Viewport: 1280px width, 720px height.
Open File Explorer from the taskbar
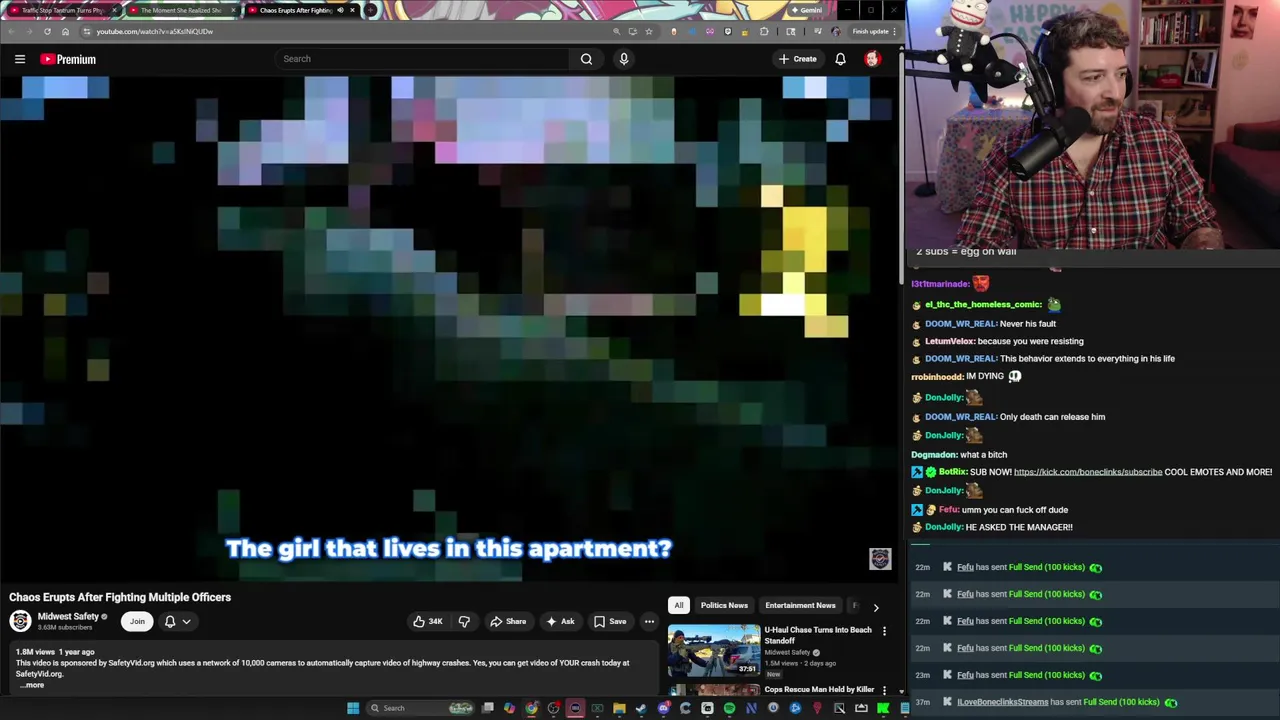(619, 708)
